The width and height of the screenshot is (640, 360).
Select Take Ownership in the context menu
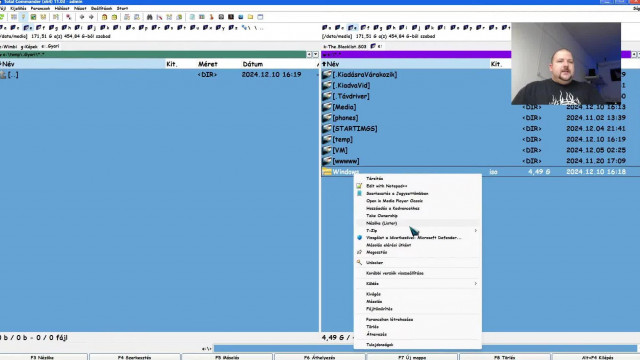coord(382,216)
